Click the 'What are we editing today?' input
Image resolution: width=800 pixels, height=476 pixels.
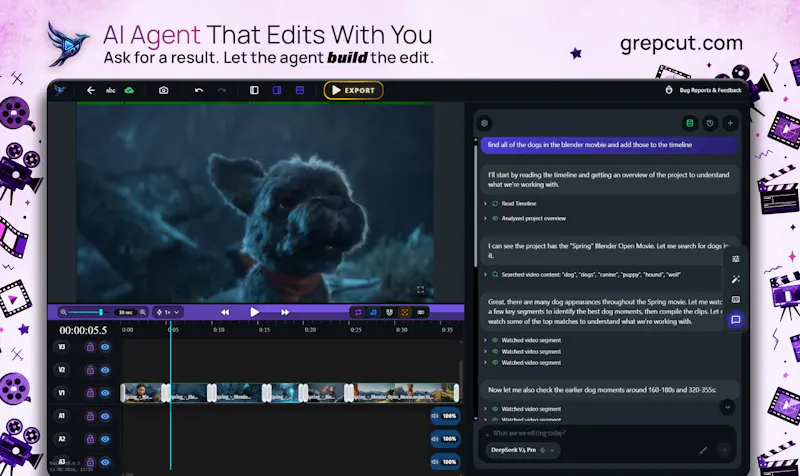(x=607, y=433)
